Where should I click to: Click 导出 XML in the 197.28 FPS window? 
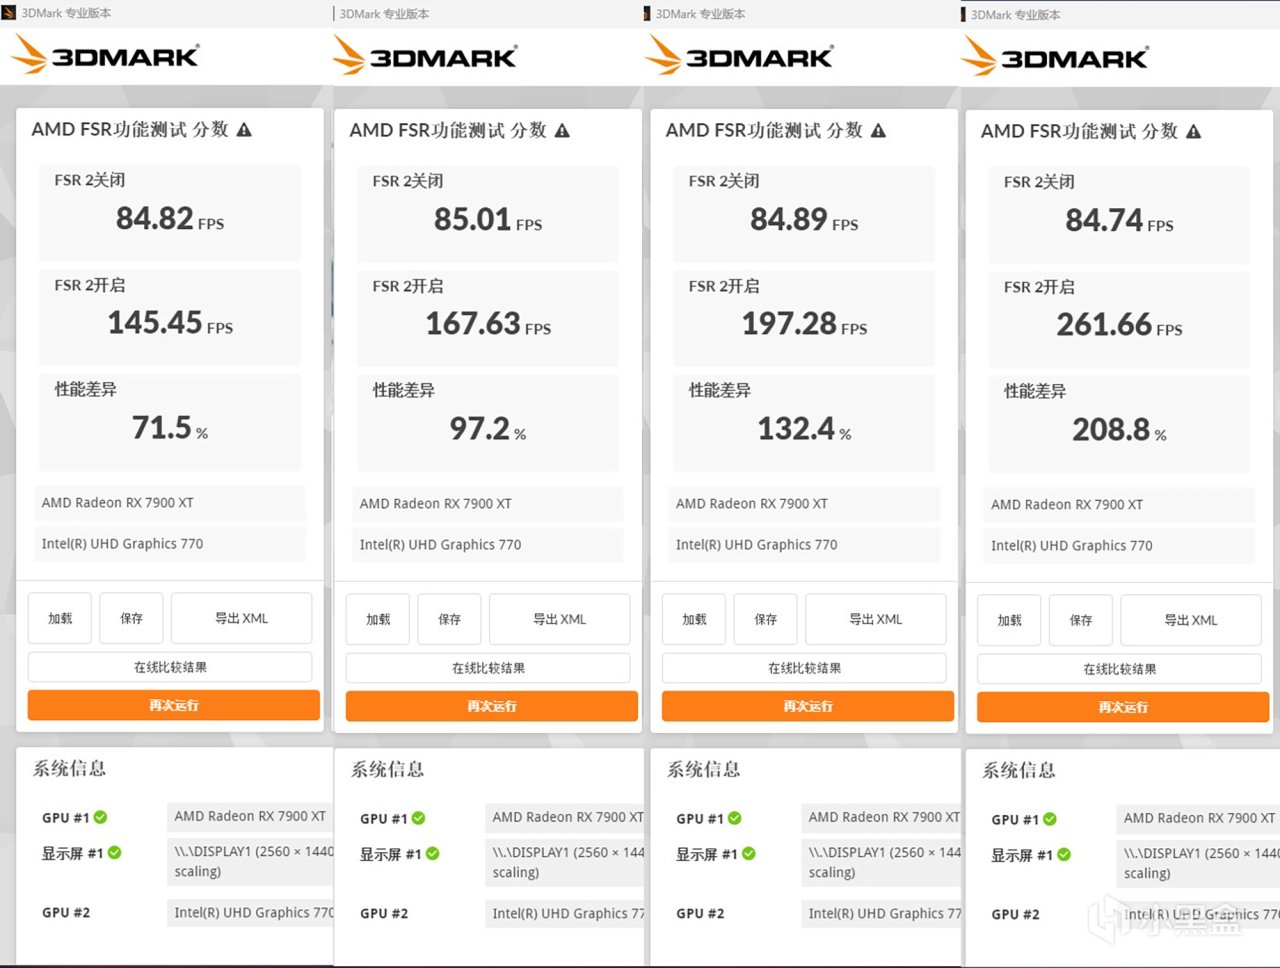(875, 619)
